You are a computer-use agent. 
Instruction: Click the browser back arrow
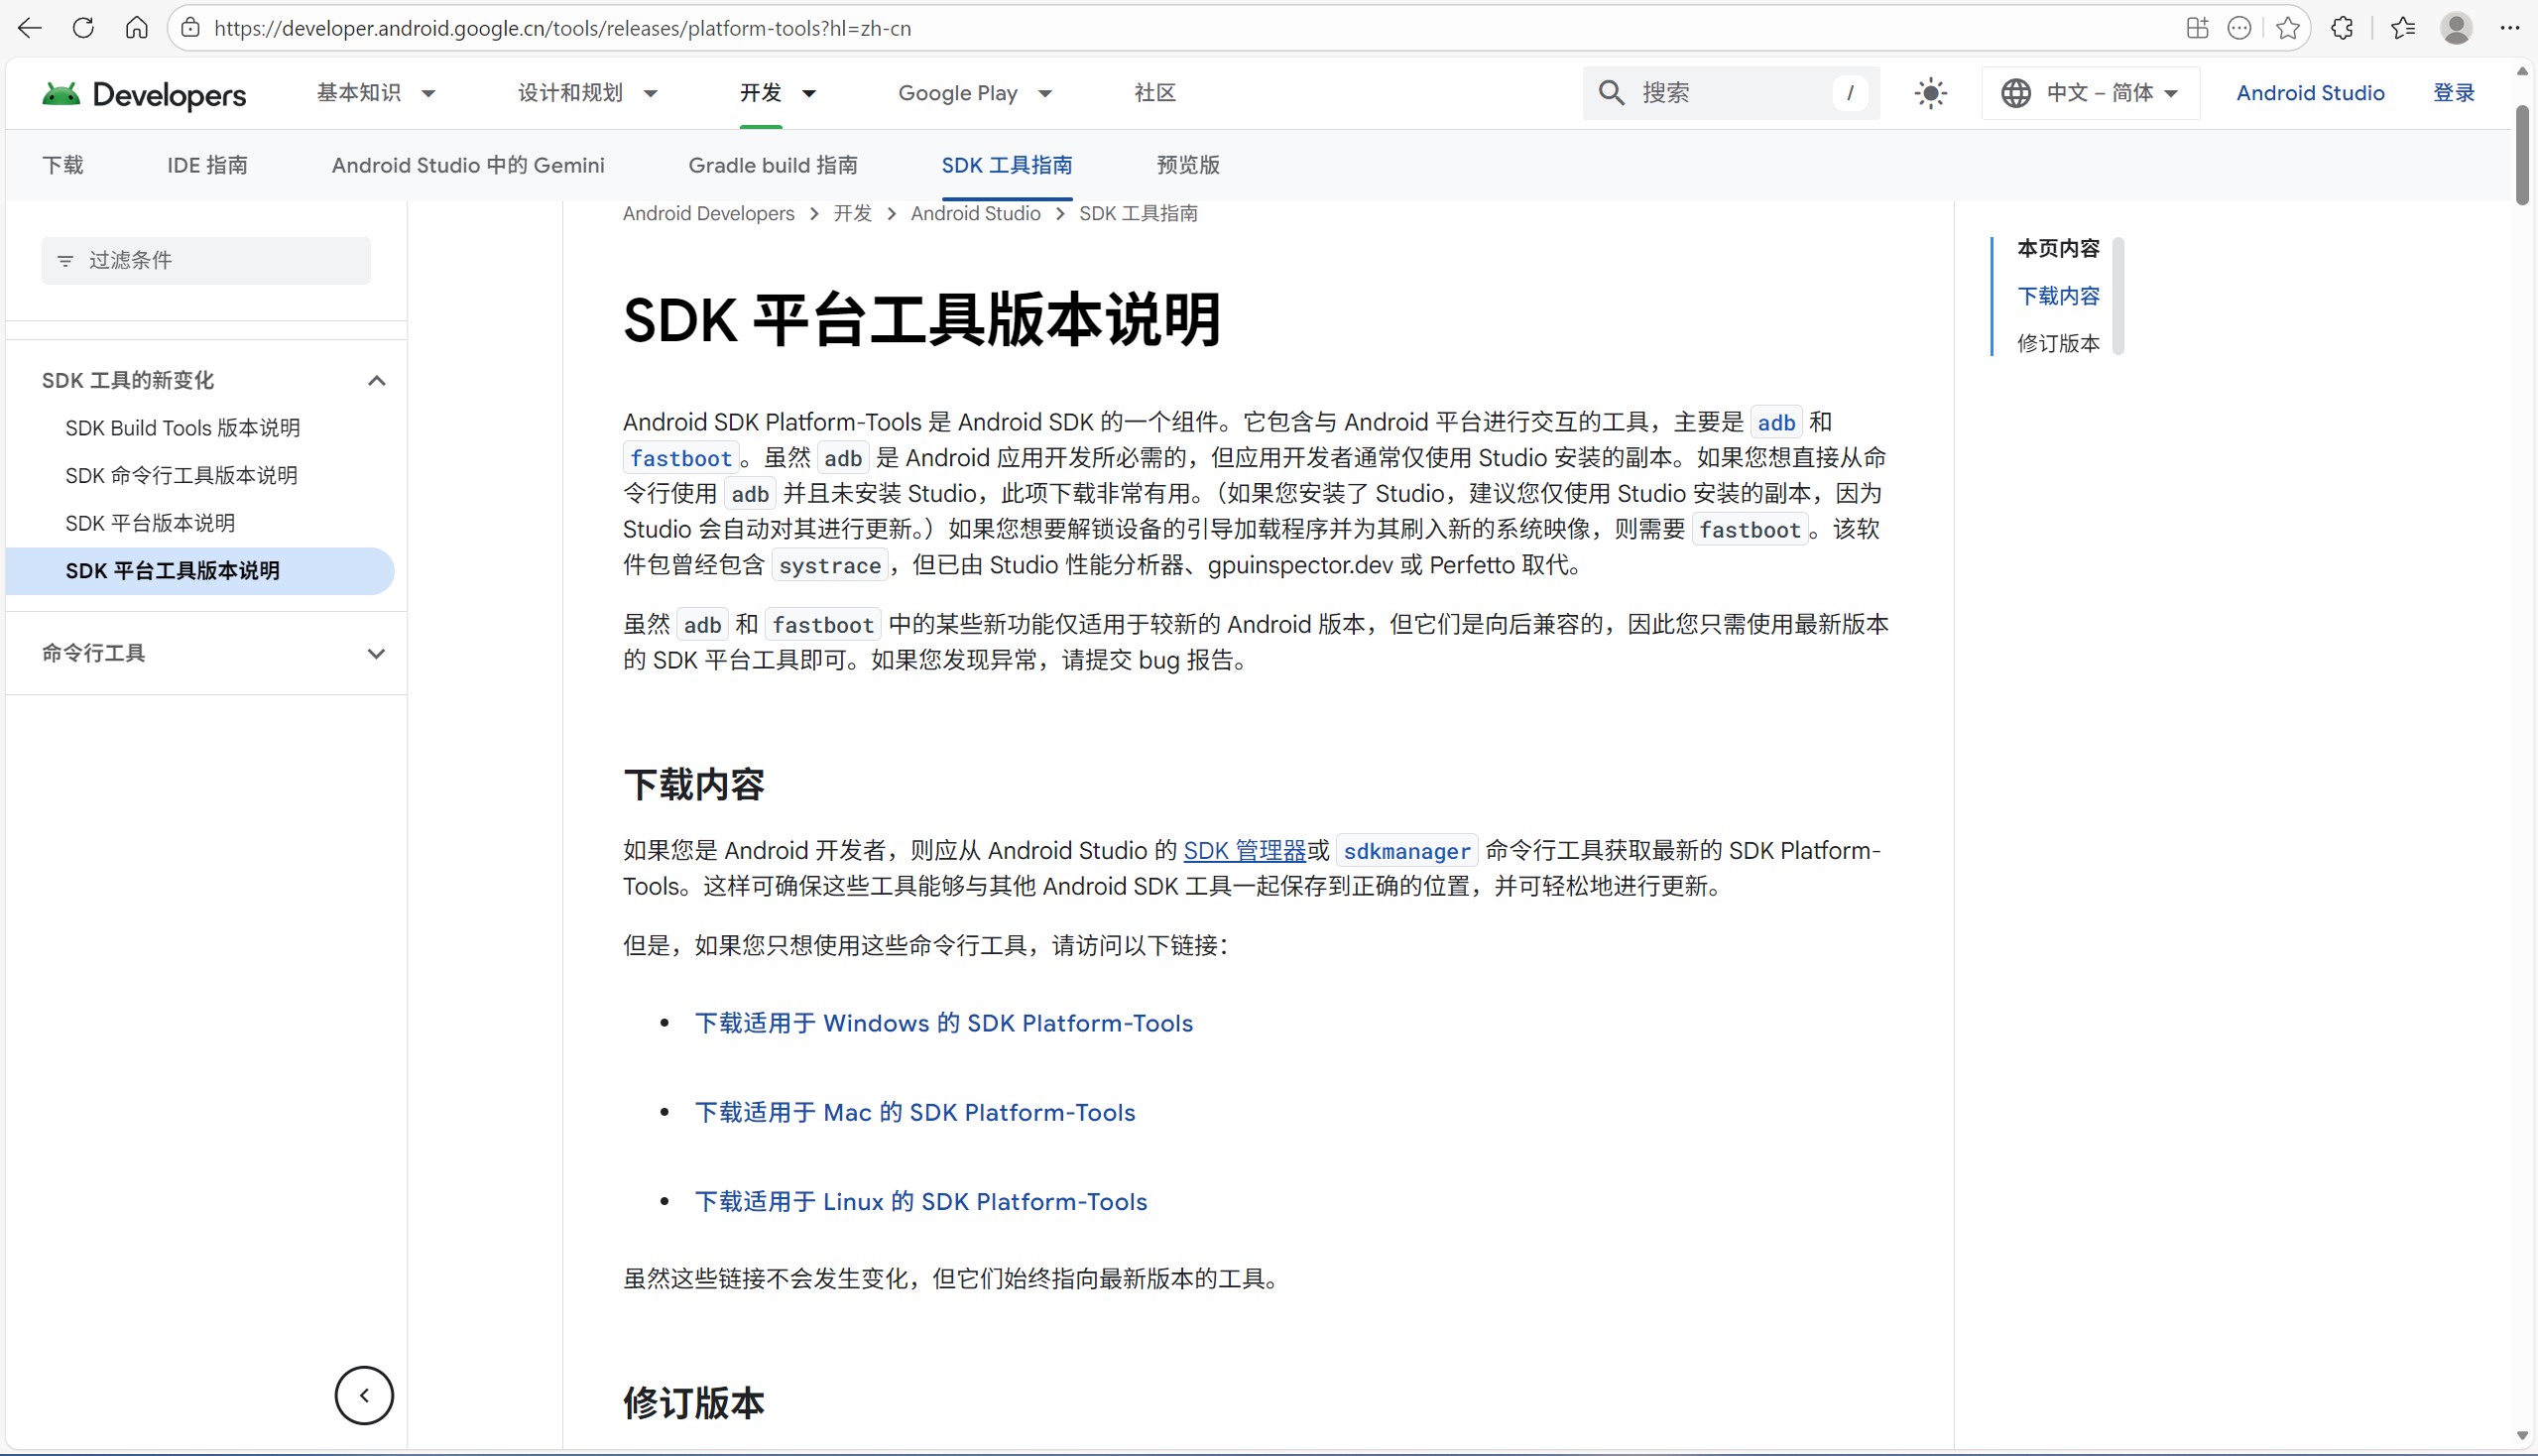coord(29,28)
